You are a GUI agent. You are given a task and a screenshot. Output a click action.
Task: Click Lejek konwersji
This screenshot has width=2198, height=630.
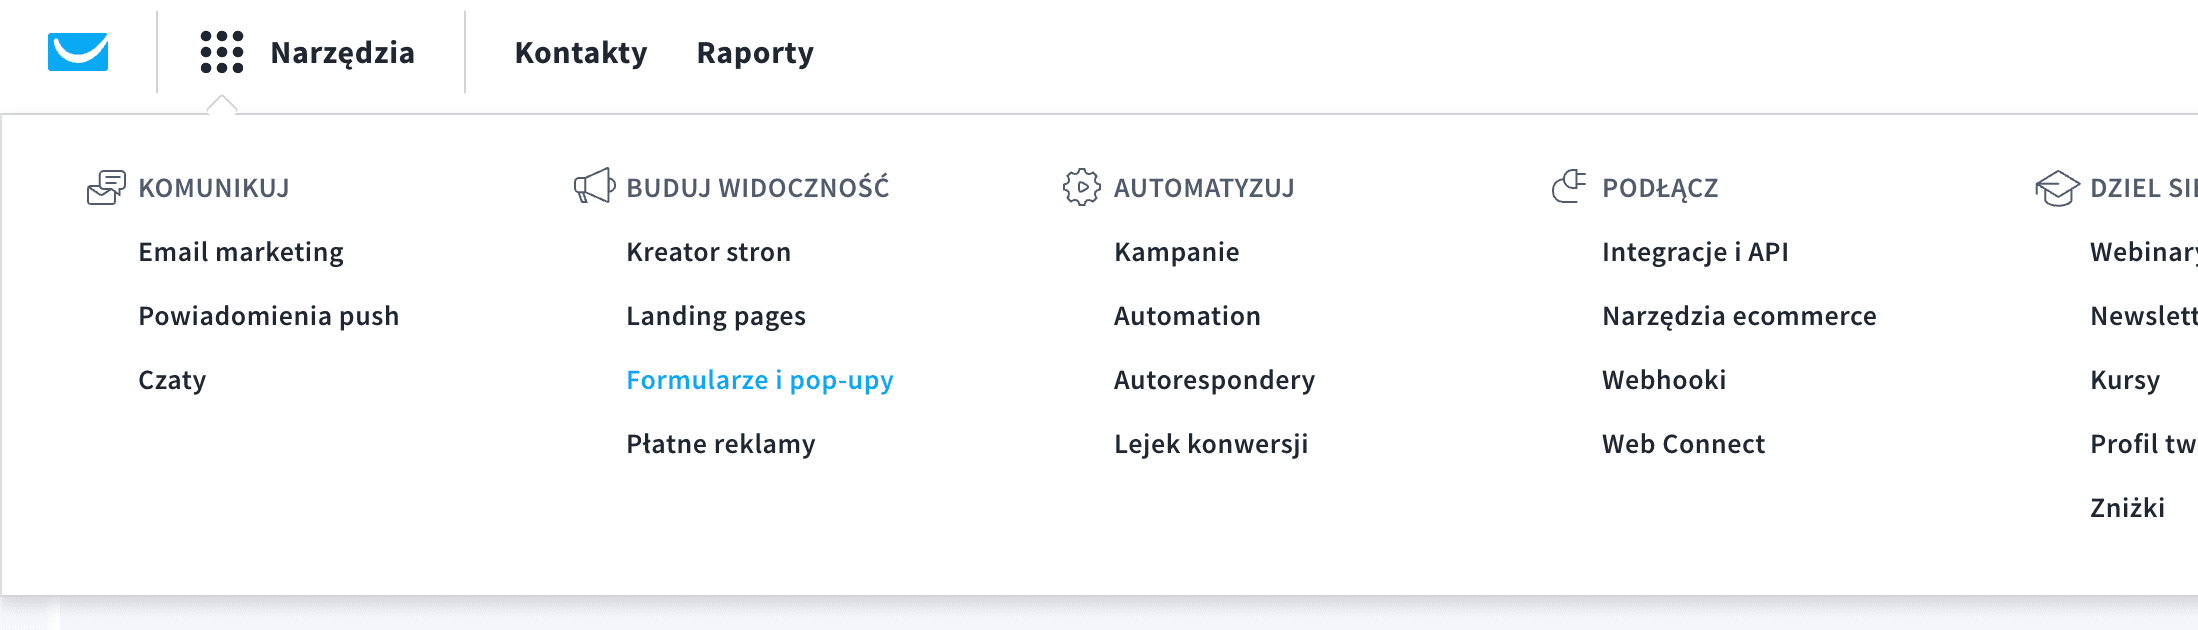(x=1212, y=443)
